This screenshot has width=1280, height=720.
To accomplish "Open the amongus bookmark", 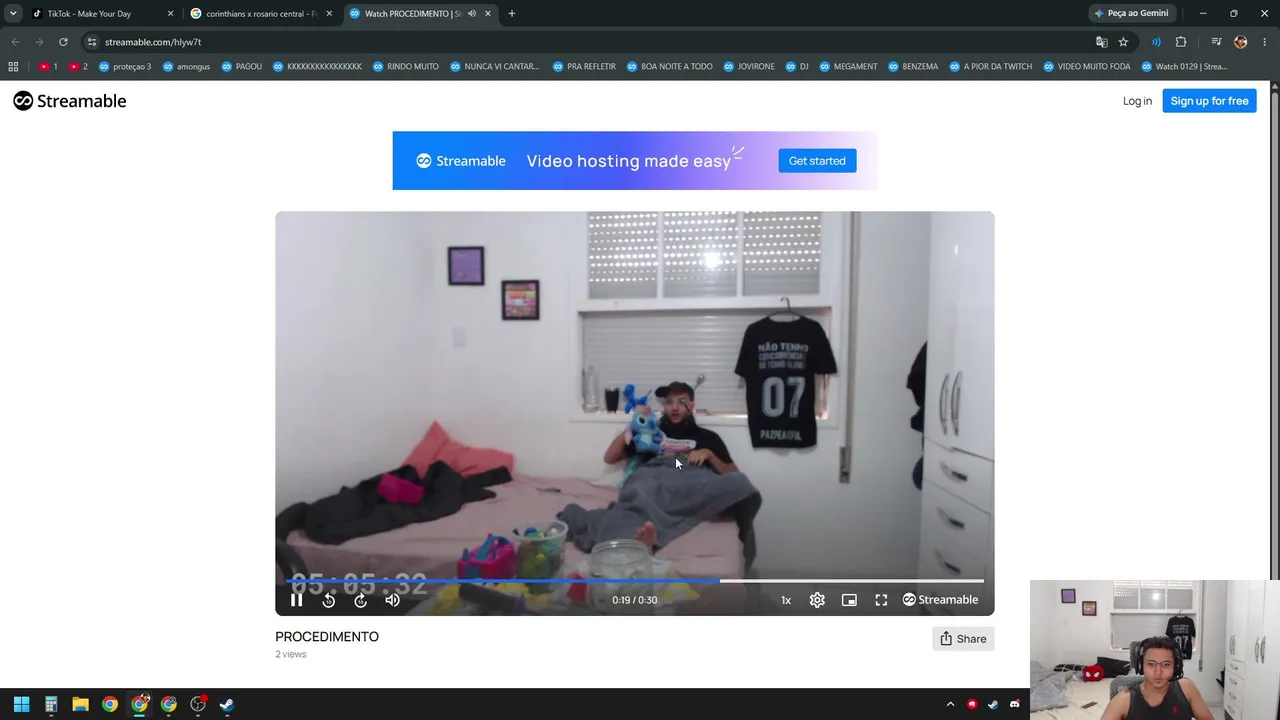I will coord(187,67).
